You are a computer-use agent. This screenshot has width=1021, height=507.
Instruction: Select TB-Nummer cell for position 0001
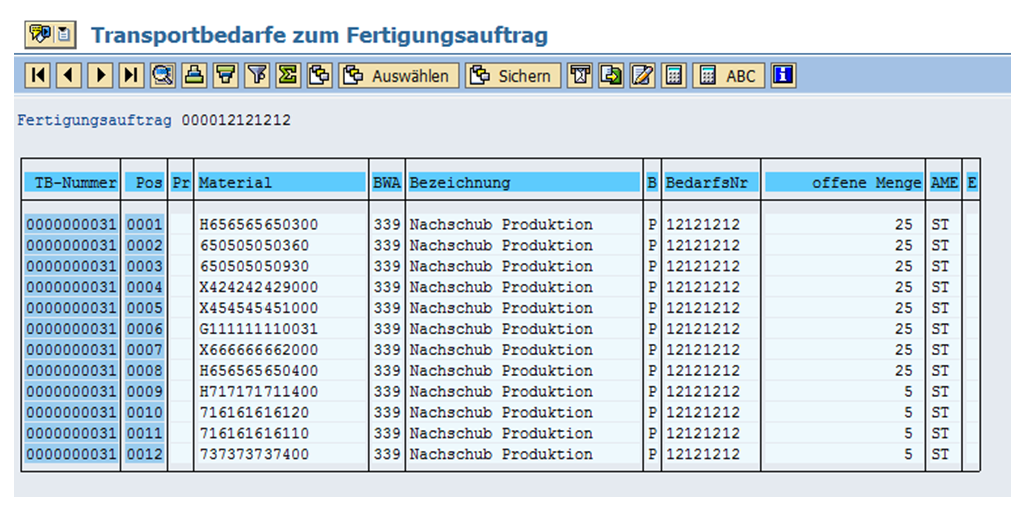coord(71,225)
